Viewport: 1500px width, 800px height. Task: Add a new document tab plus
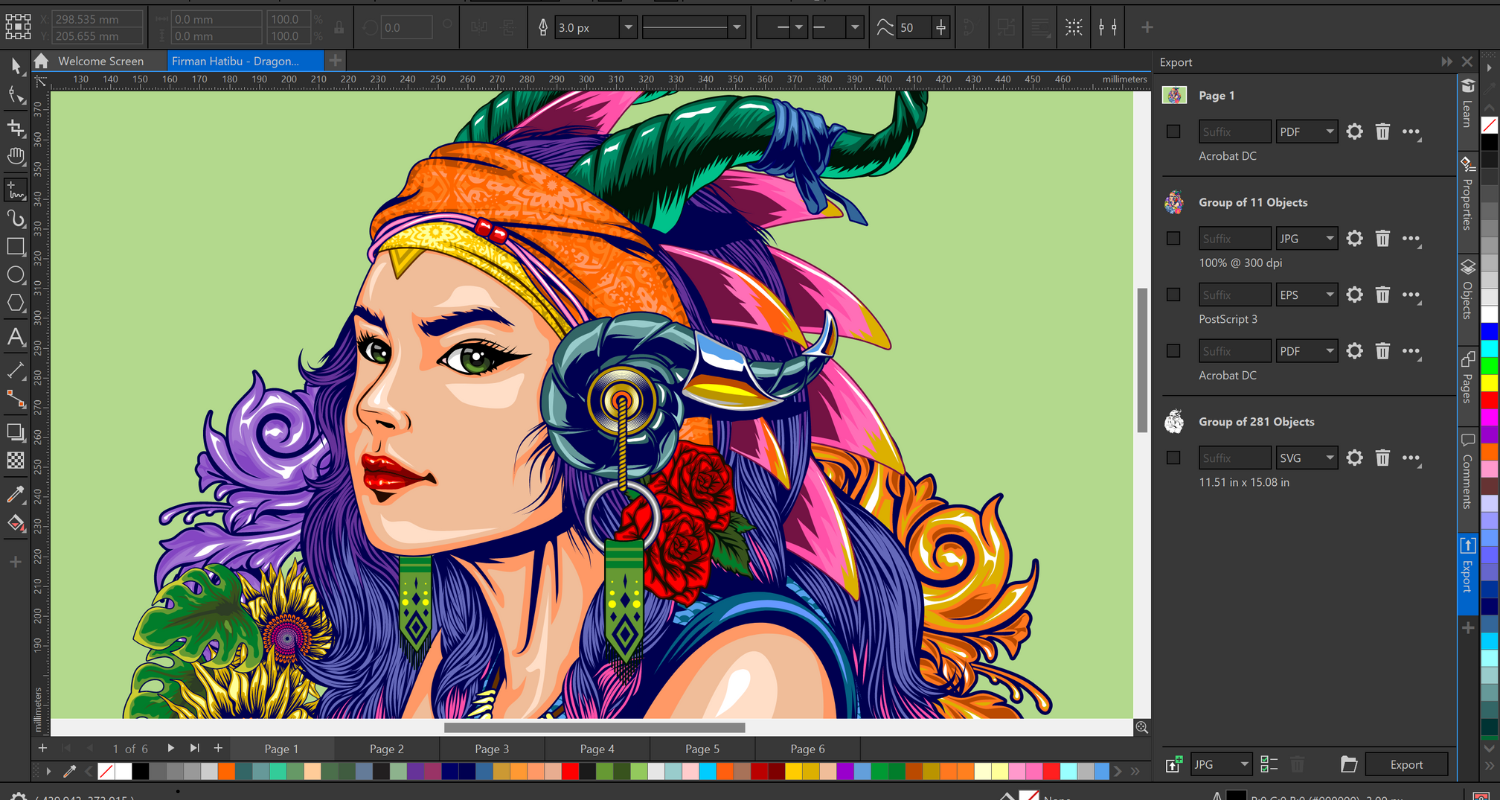[335, 61]
